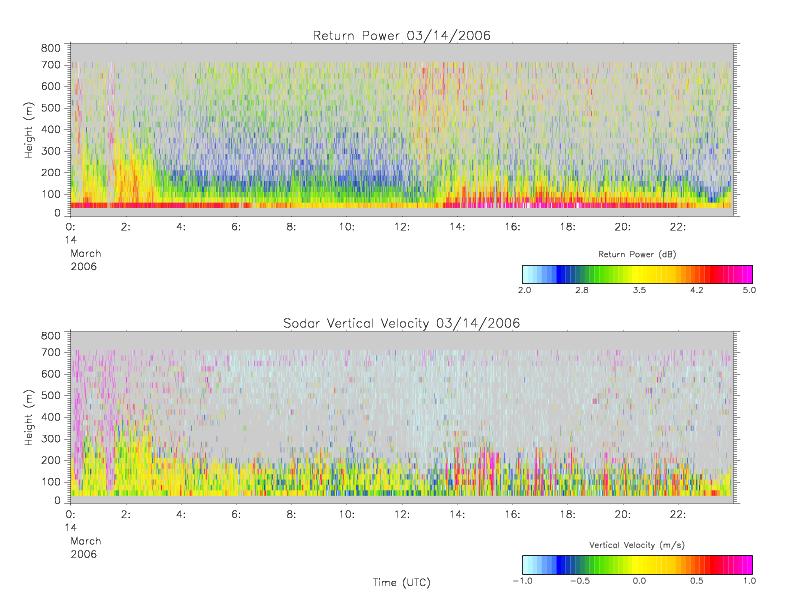Select the 'Return Power (dB)' legend label

(x=637, y=254)
